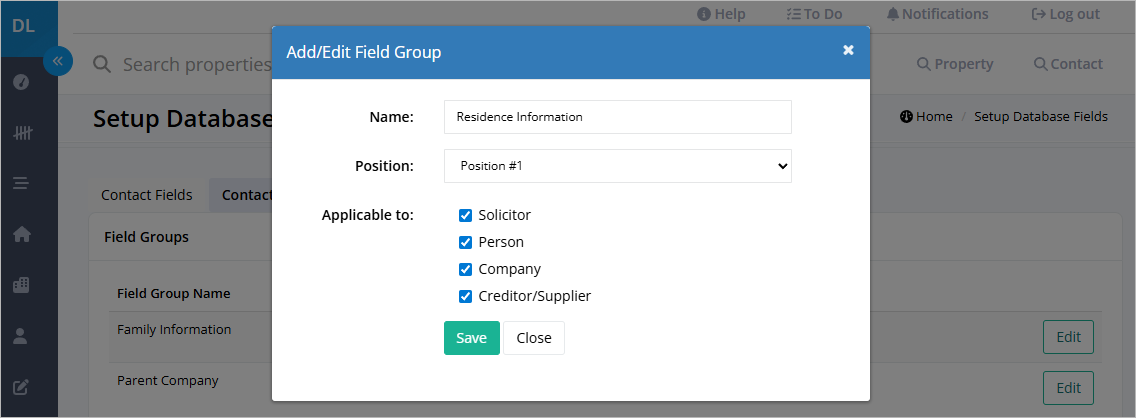This screenshot has width=1136, height=418.
Task: Close the Add/Edit Field Group dialog via X
Action: pyautogui.click(x=848, y=50)
